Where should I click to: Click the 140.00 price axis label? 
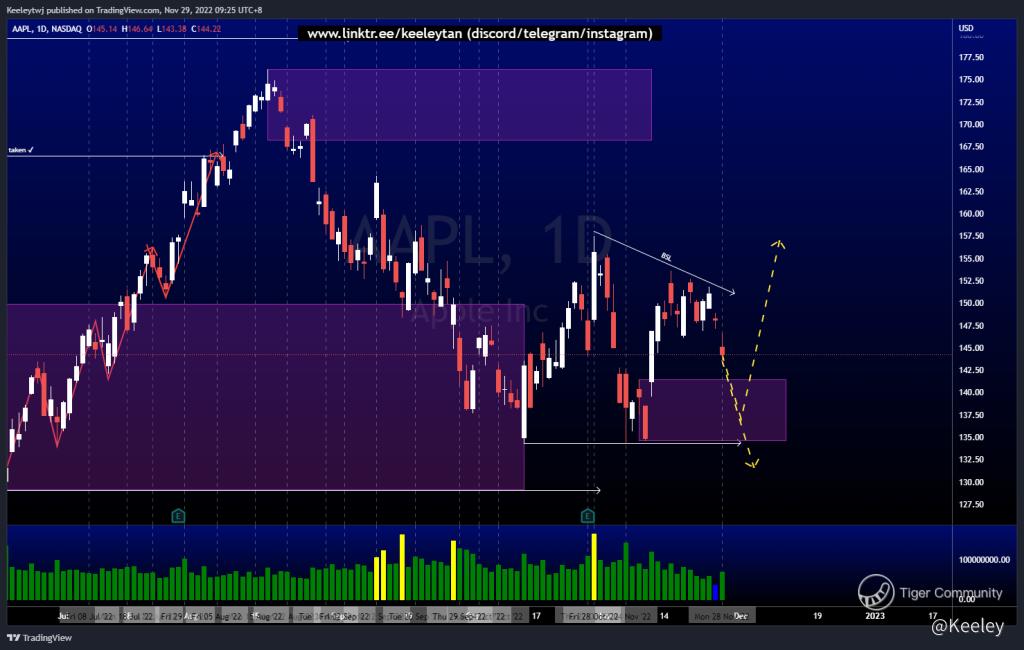coord(971,393)
